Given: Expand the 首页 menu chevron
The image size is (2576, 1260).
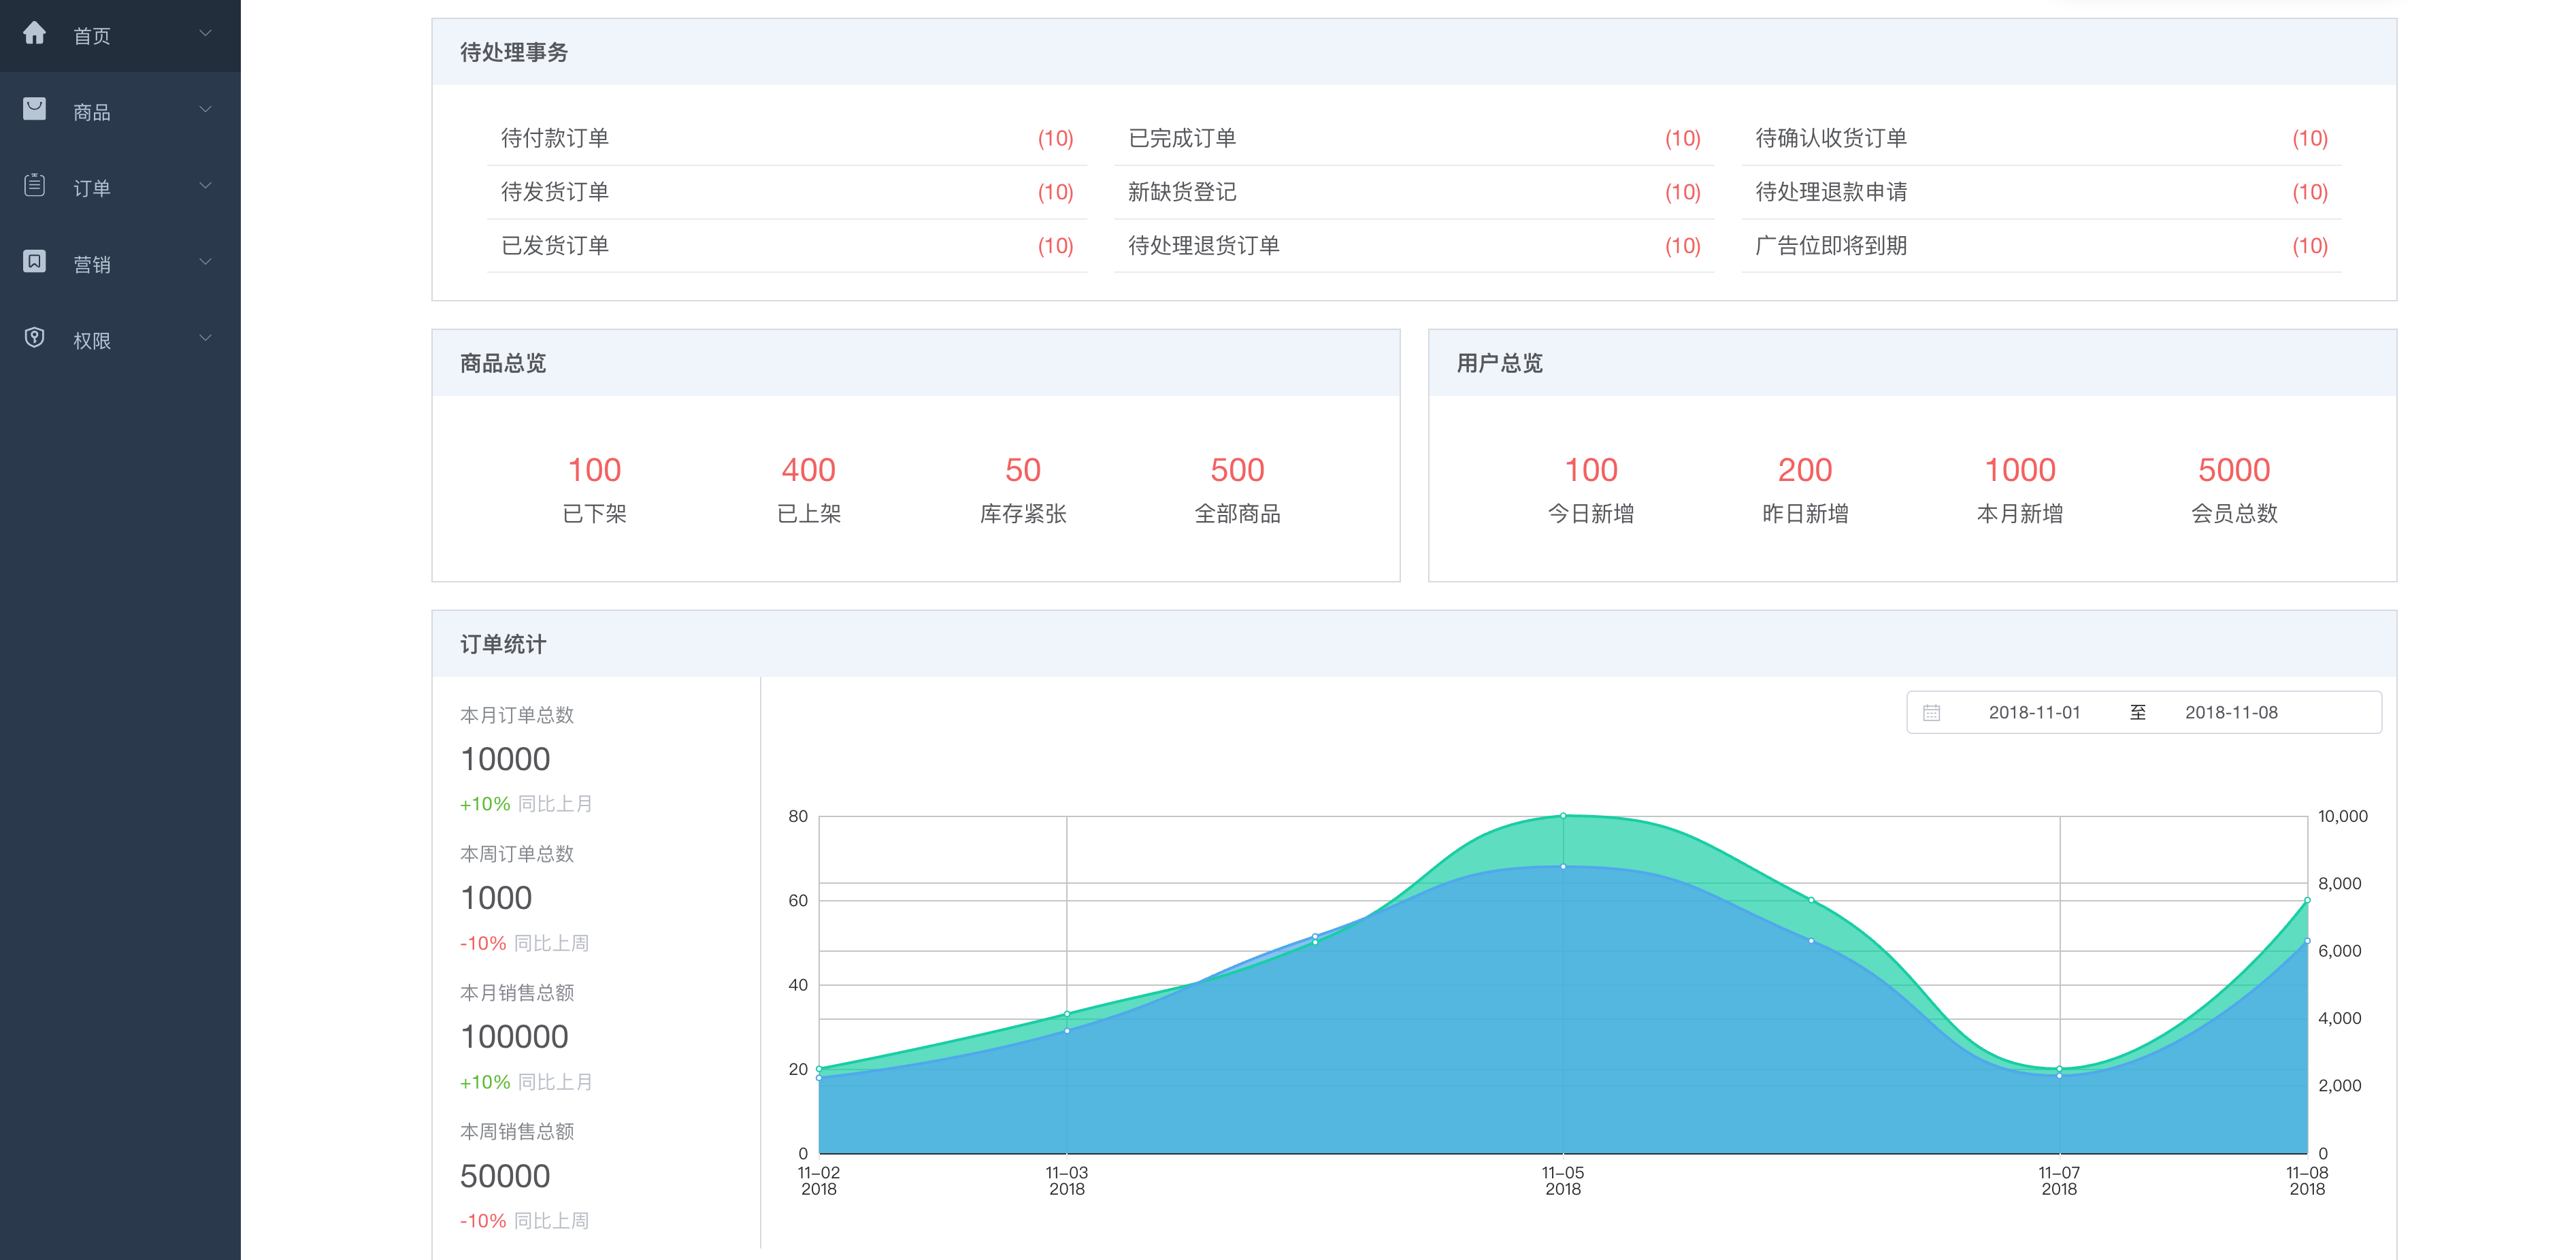Looking at the screenshot, I should (x=205, y=34).
